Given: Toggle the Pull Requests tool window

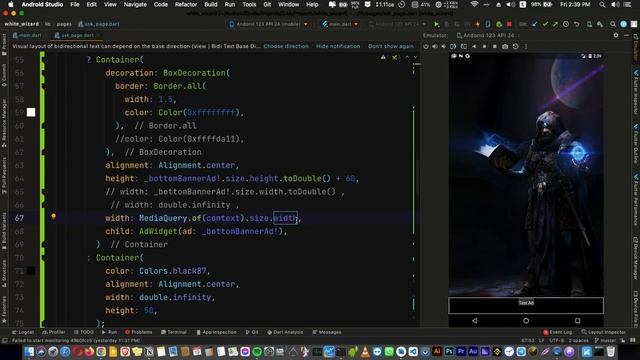Looking at the screenshot, I should point(4,176).
